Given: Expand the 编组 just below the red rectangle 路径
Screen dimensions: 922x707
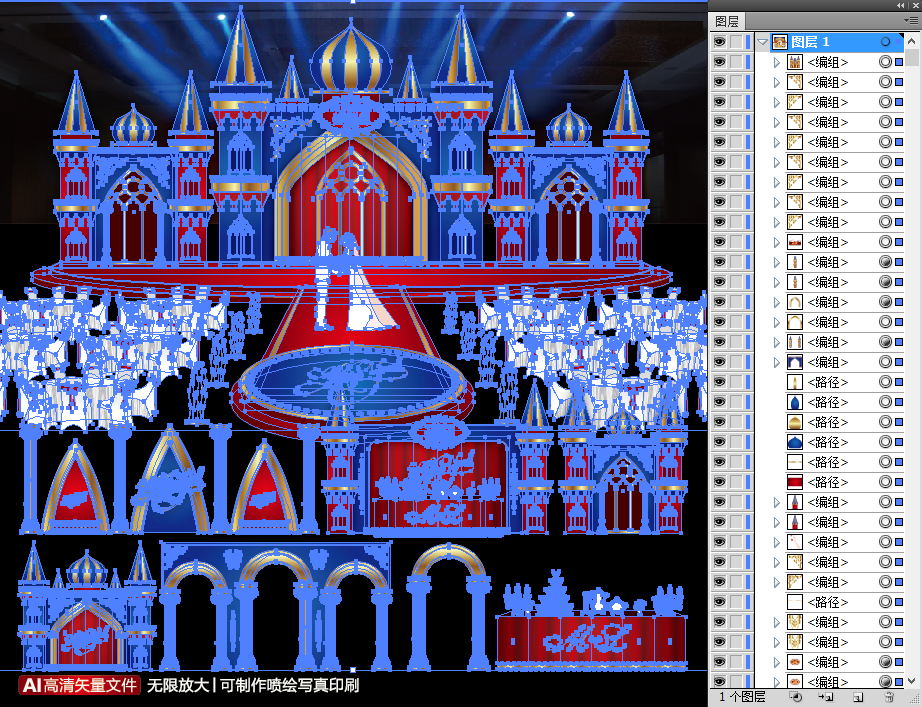Looking at the screenshot, I should tap(777, 502).
